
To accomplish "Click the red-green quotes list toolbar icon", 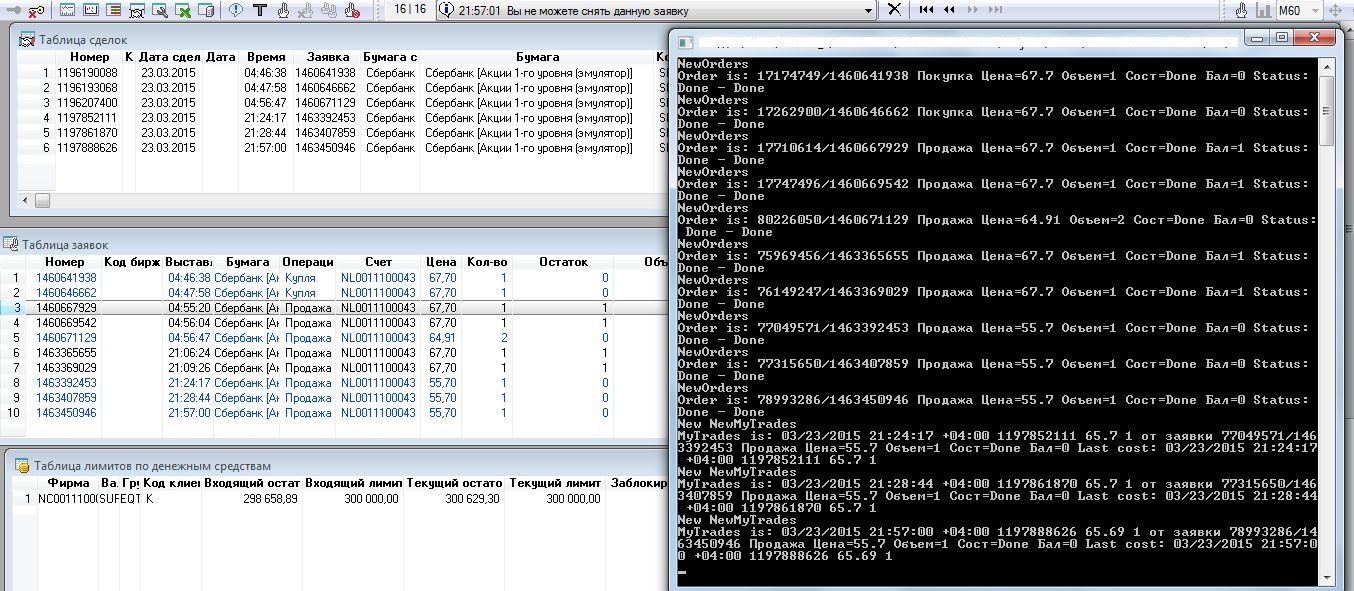I will (113, 11).
